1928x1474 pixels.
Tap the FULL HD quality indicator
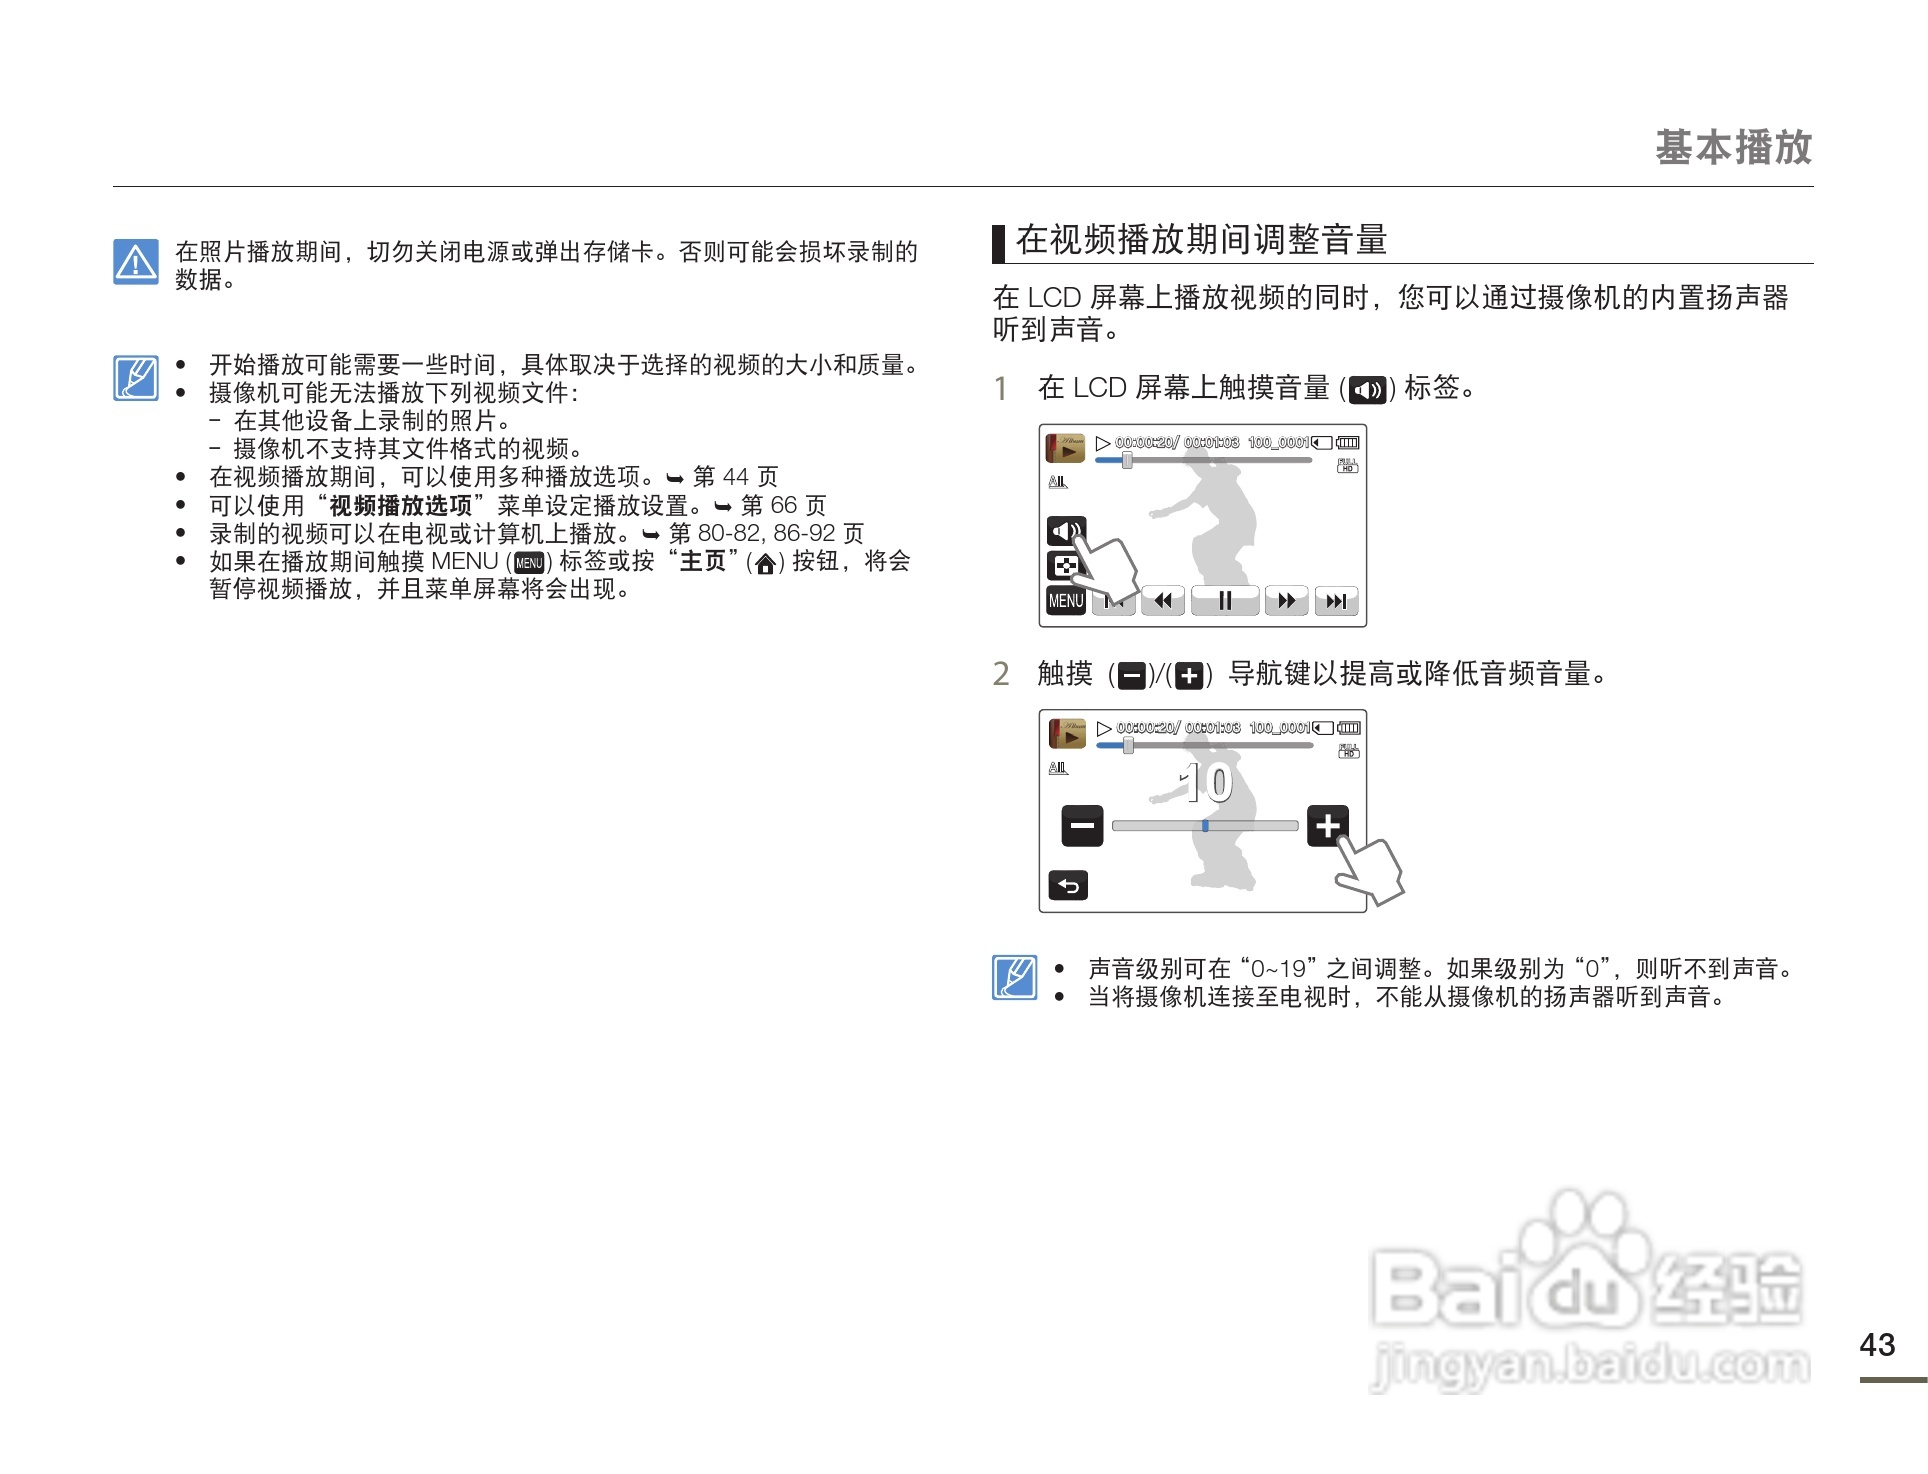coord(1349,466)
